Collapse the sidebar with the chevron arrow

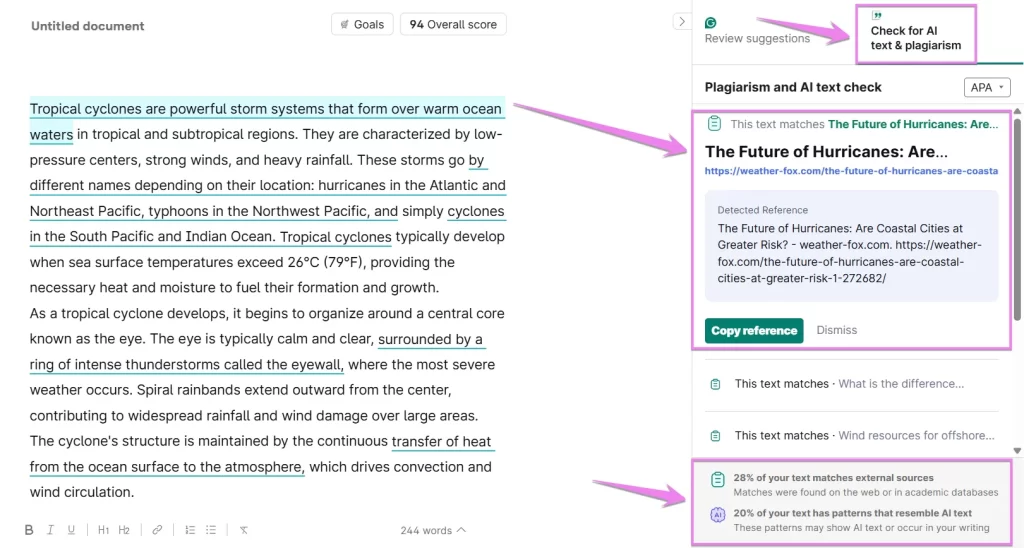click(x=681, y=21)
